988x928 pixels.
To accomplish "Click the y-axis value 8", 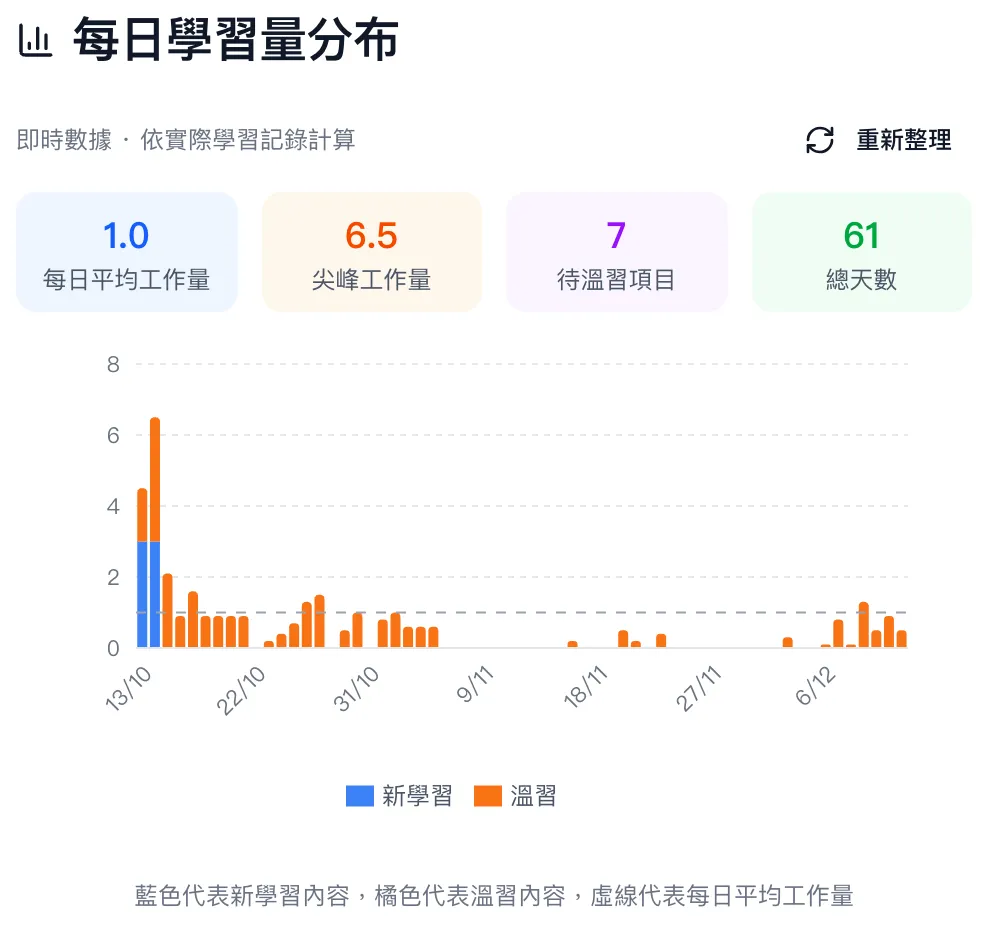I will click(113, 364).
